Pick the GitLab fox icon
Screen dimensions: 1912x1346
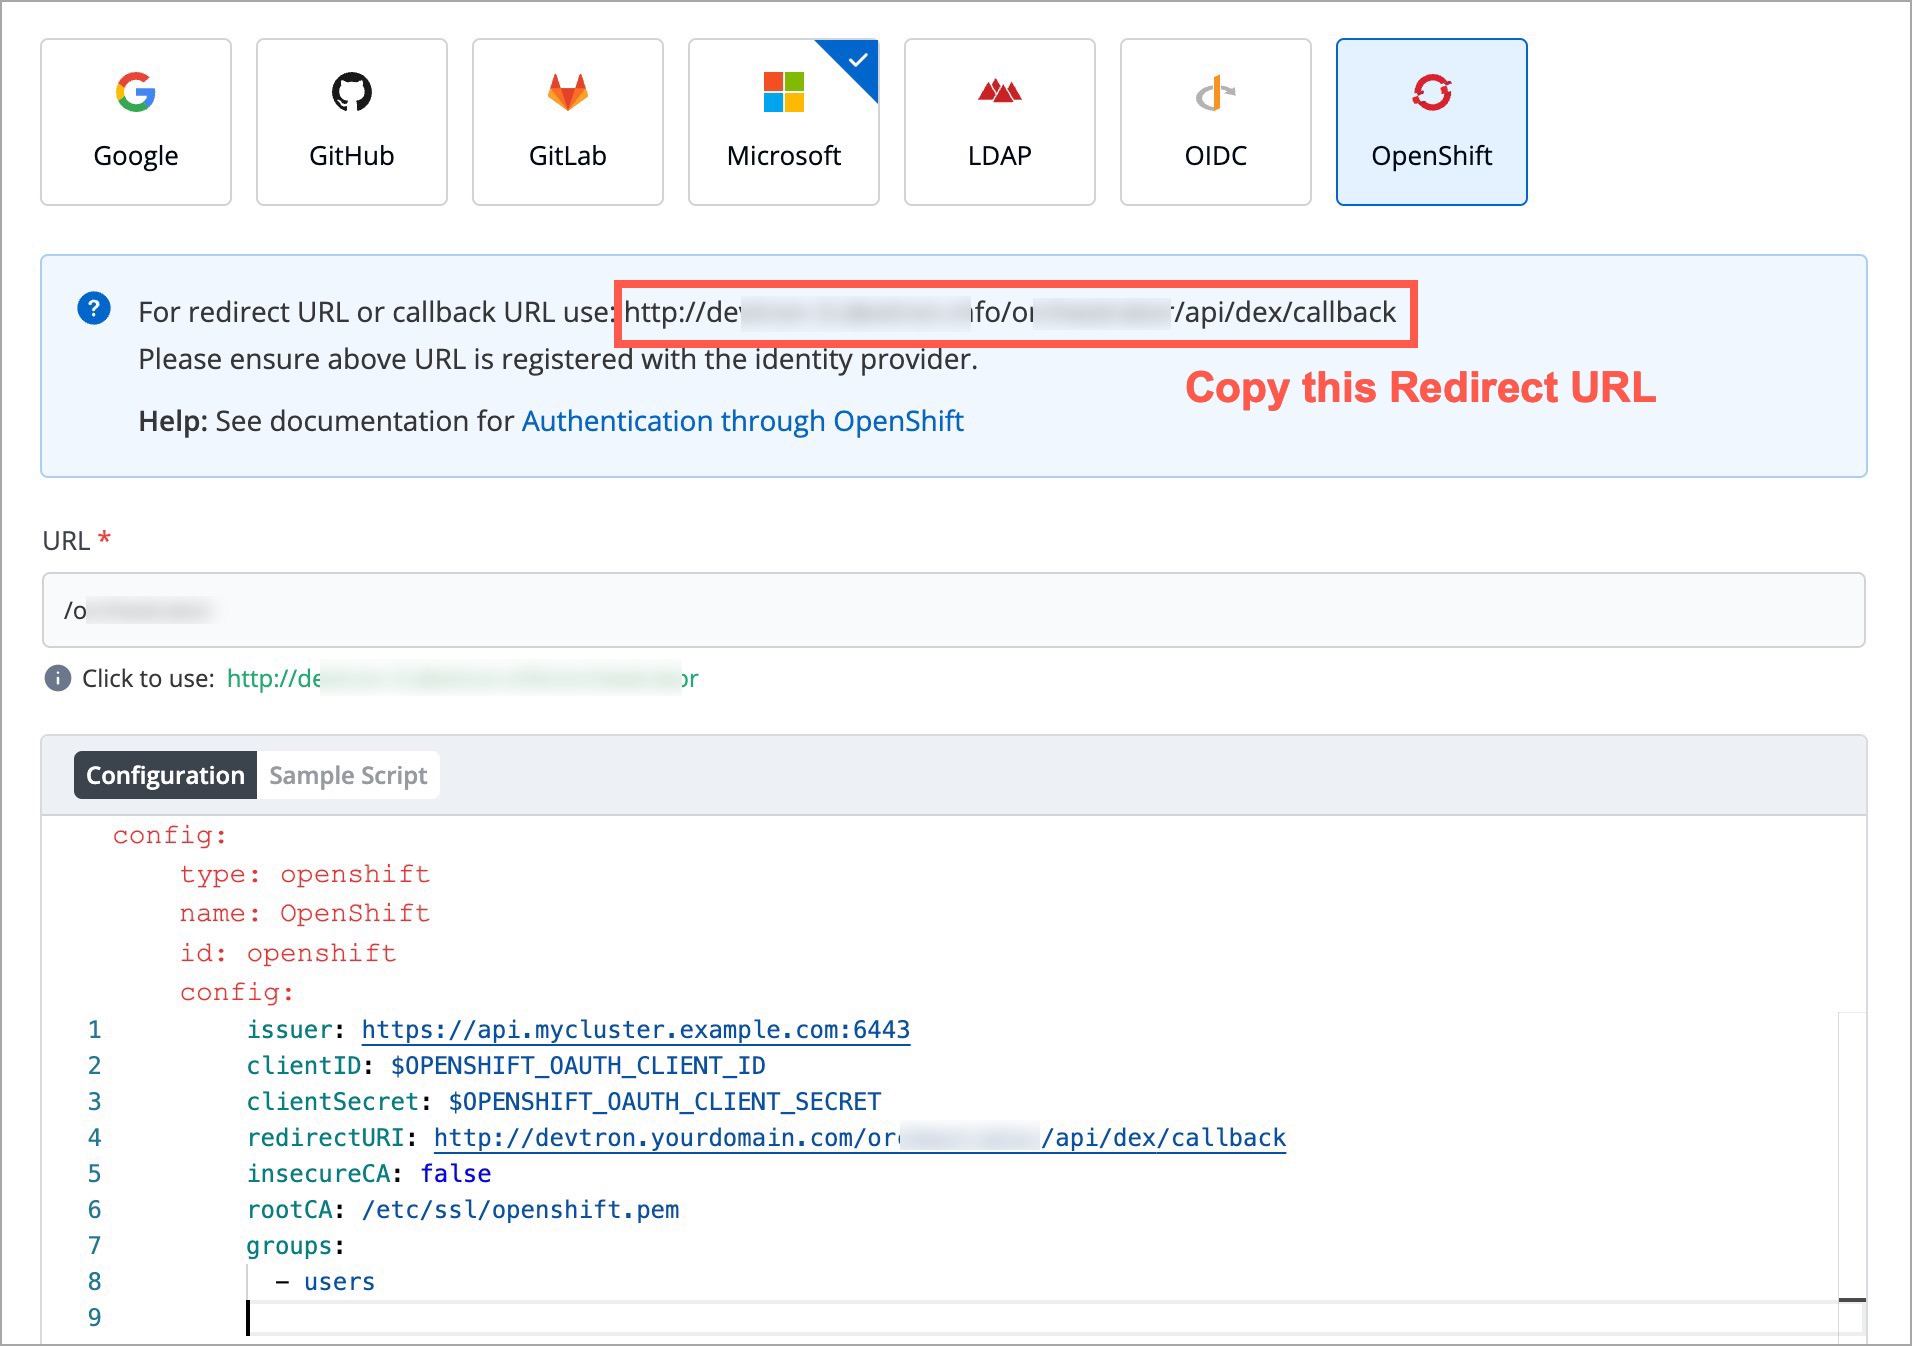(567, 92)
